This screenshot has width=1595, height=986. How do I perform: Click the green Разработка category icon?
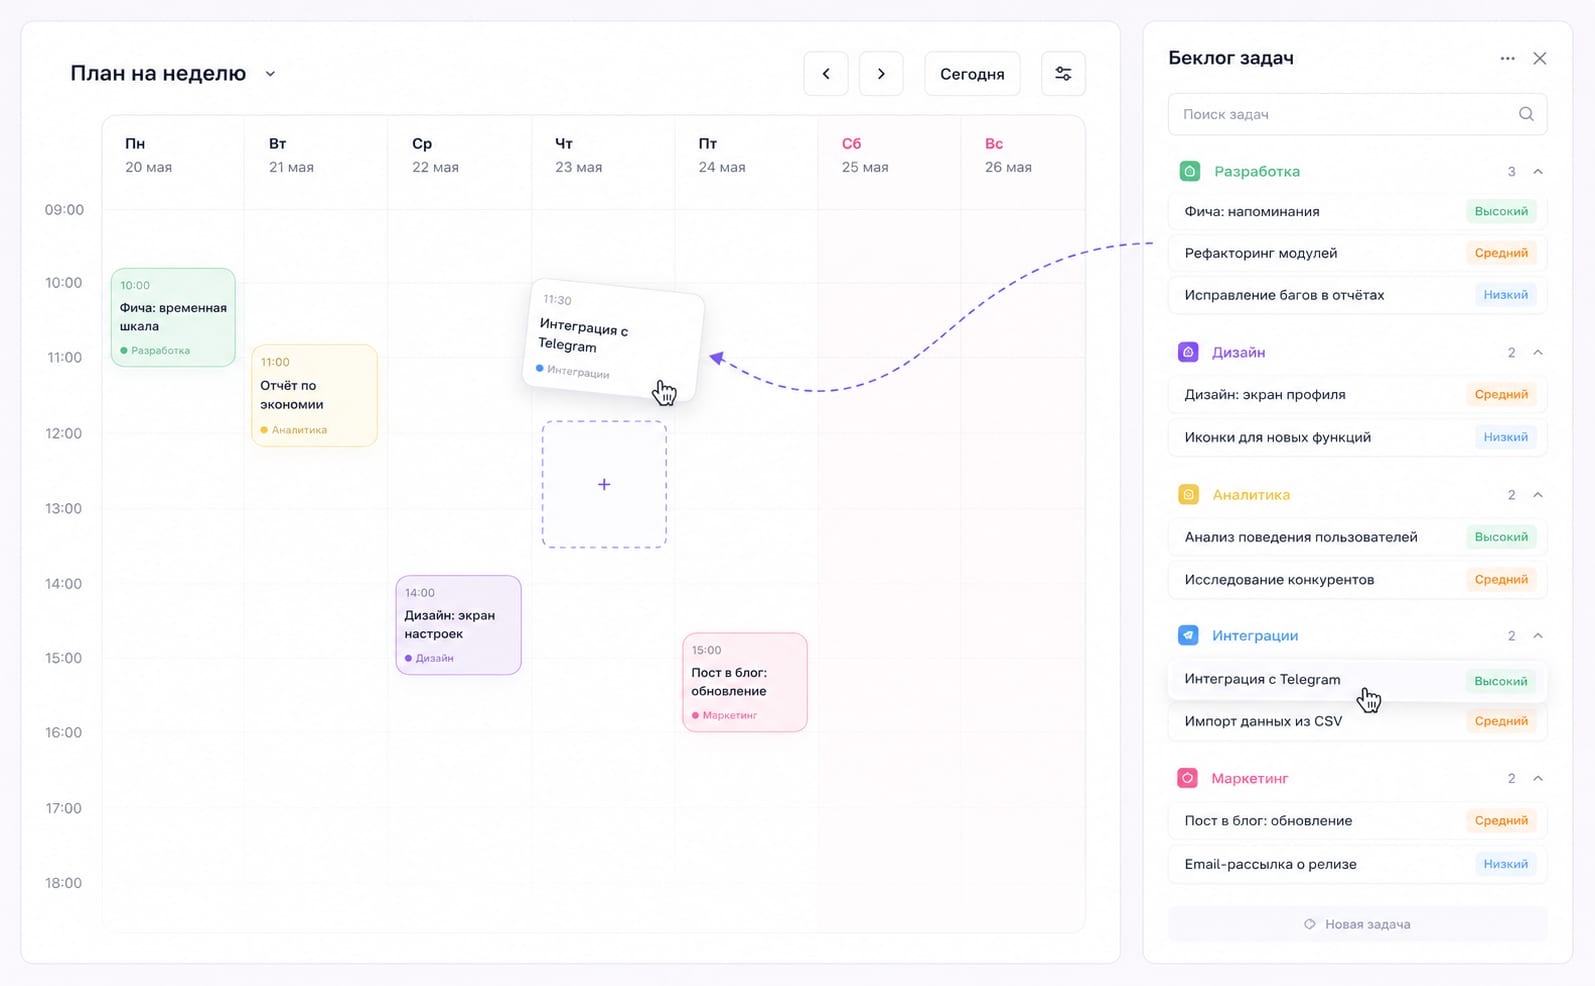[1189, 171]
